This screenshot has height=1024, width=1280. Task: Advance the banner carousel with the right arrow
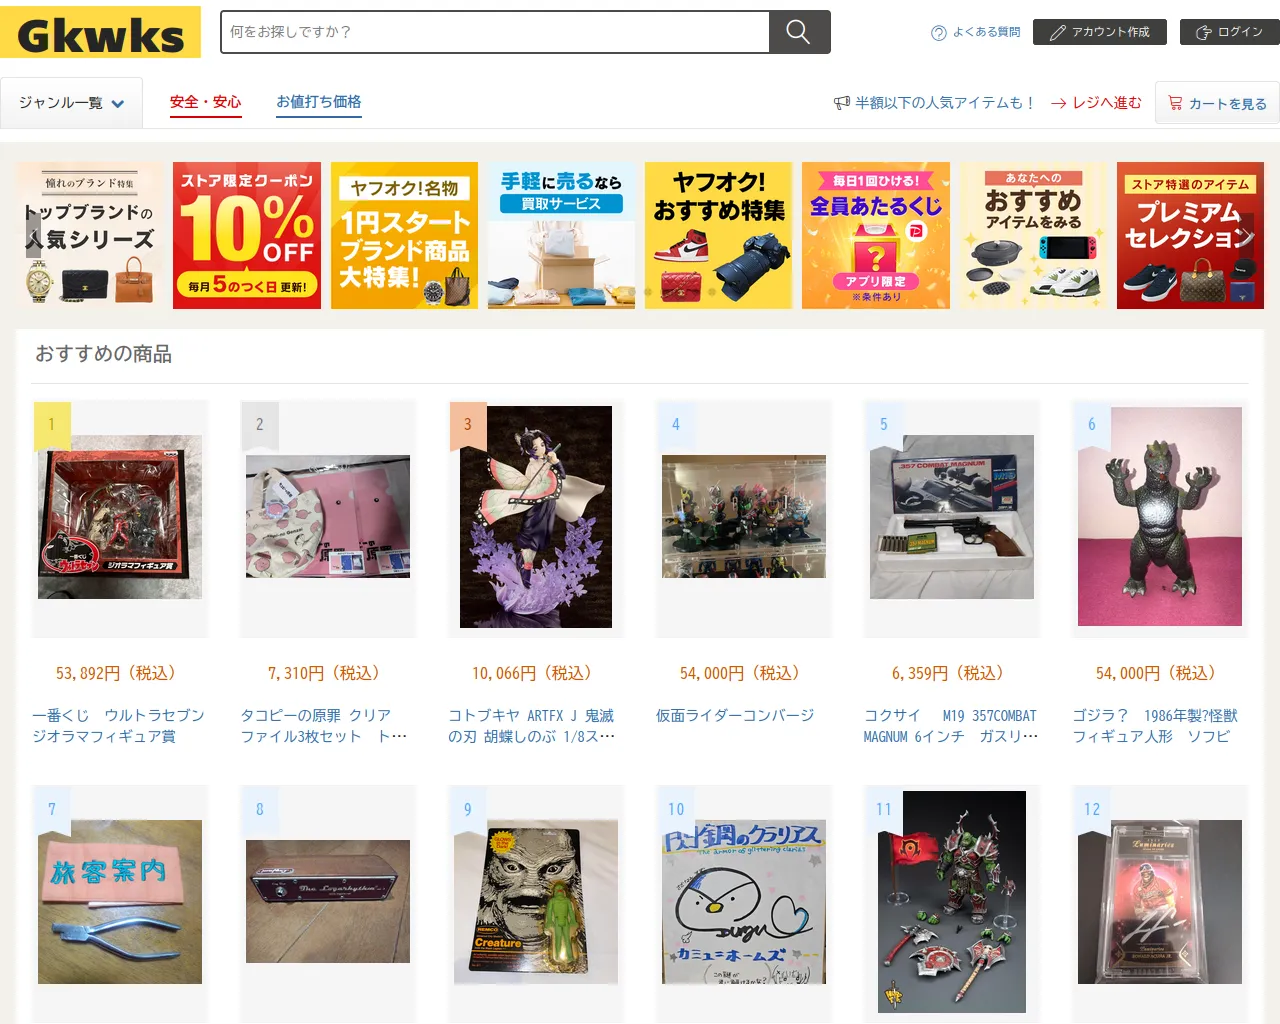[1247, 236]
